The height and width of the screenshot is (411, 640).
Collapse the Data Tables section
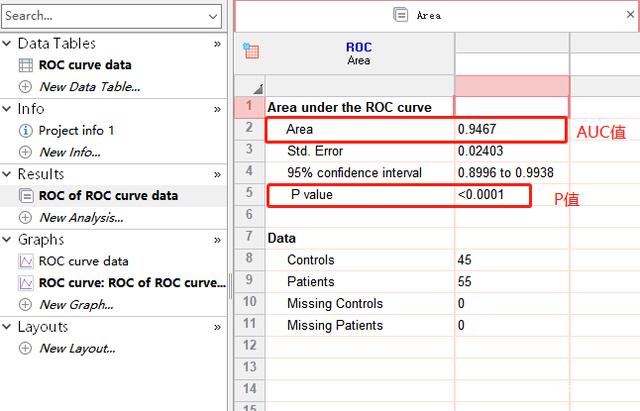[7, 43]
